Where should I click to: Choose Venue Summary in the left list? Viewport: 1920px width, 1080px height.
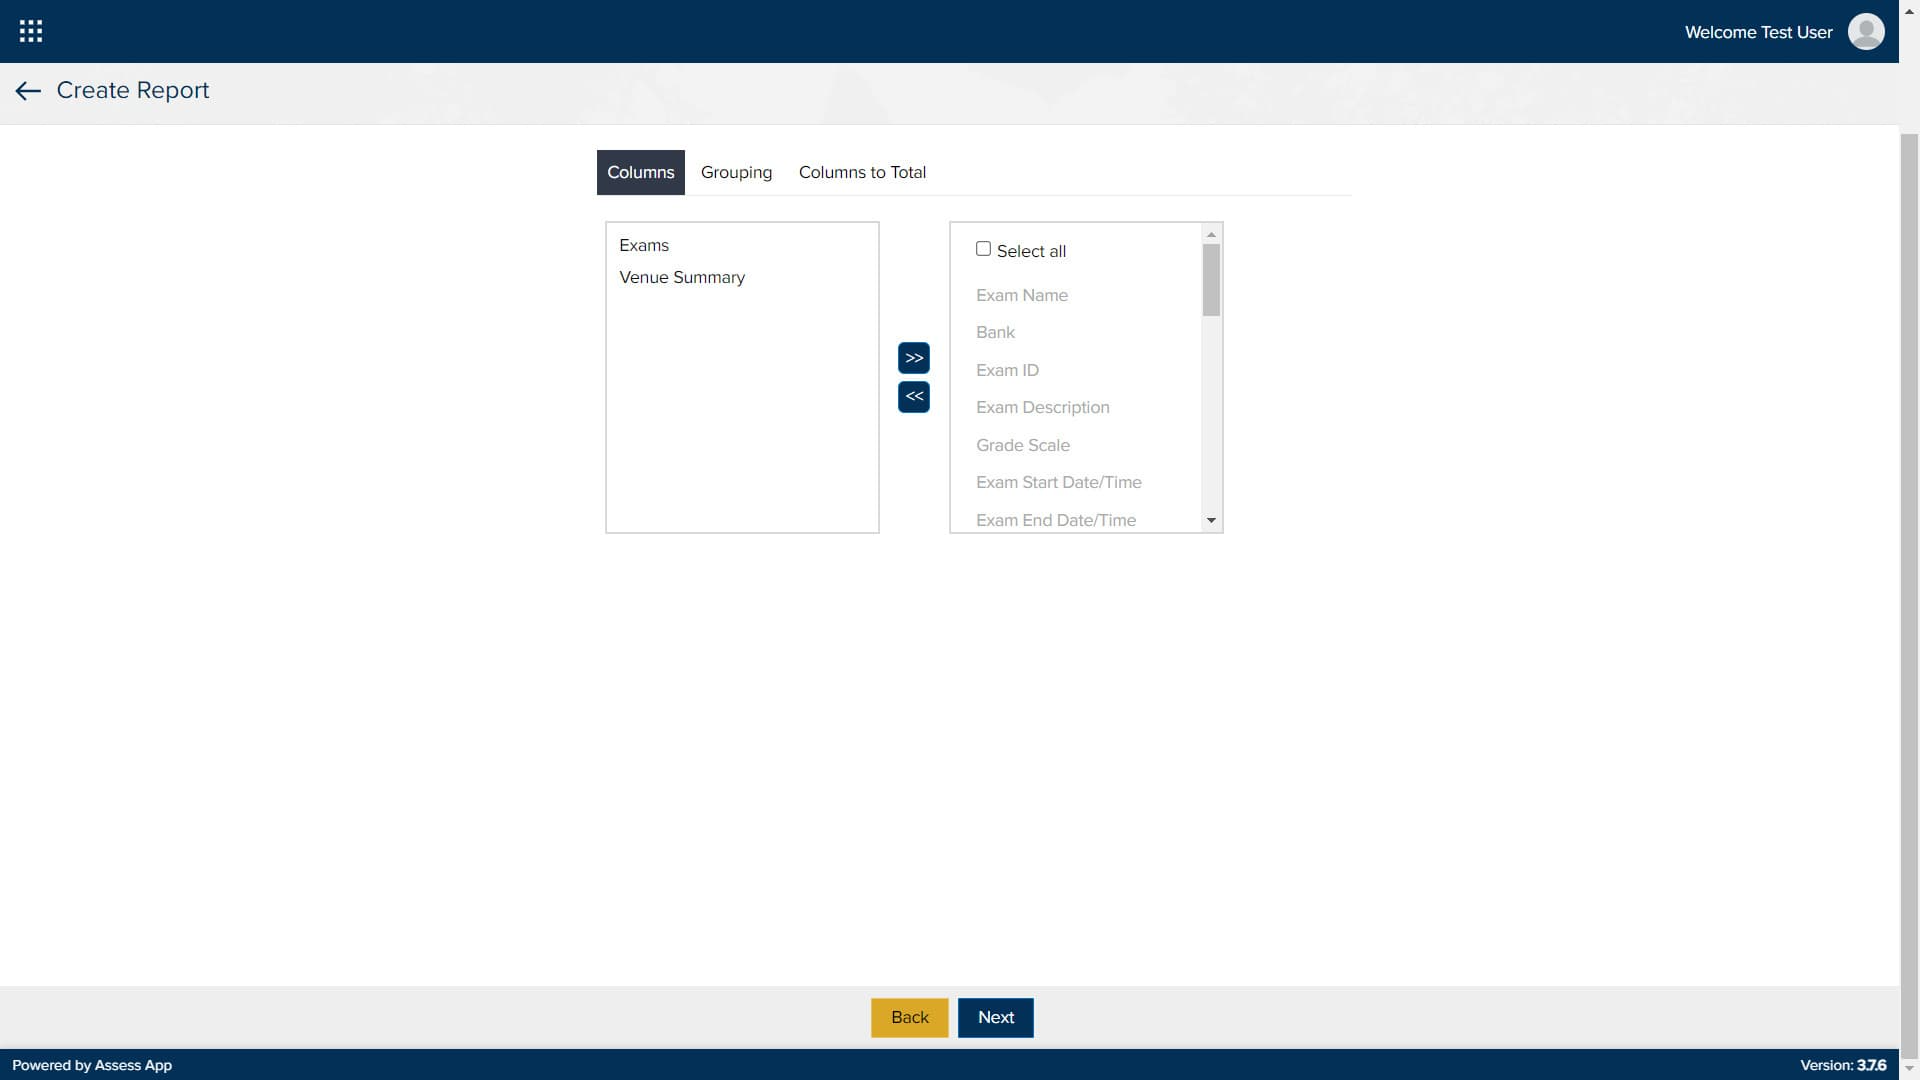[682, 277]
